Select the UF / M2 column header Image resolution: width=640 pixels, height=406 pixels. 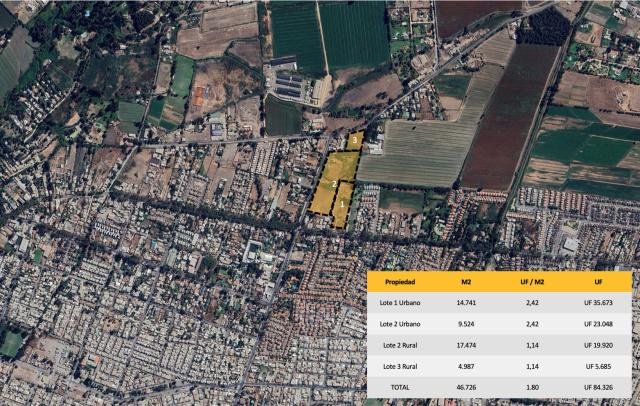(x=531, y=282)
